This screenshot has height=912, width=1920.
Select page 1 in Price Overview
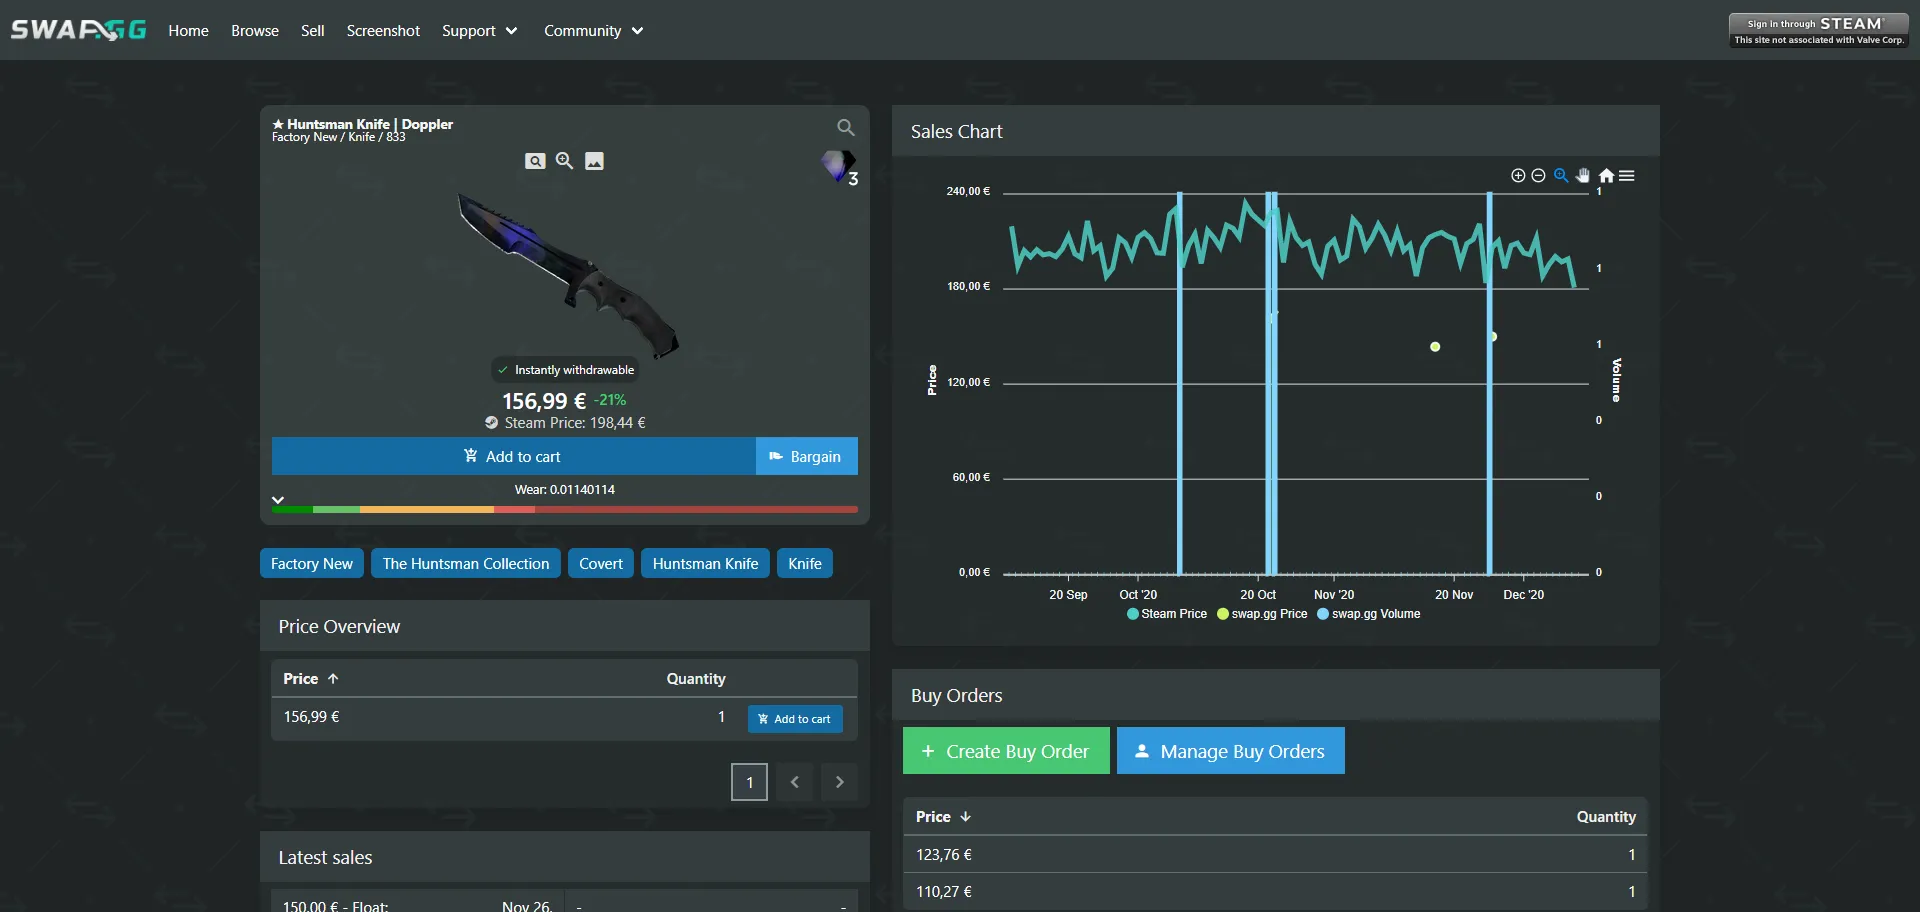click(749, 782)
